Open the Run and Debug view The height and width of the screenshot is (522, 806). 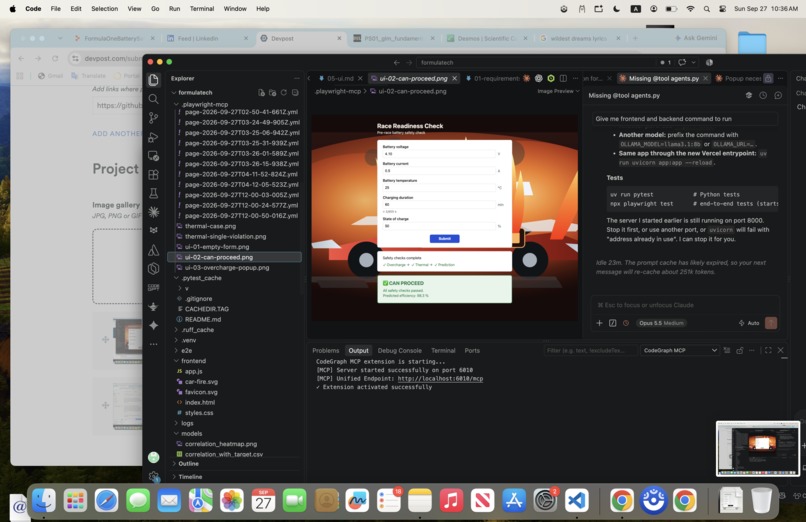pos(153,137)
